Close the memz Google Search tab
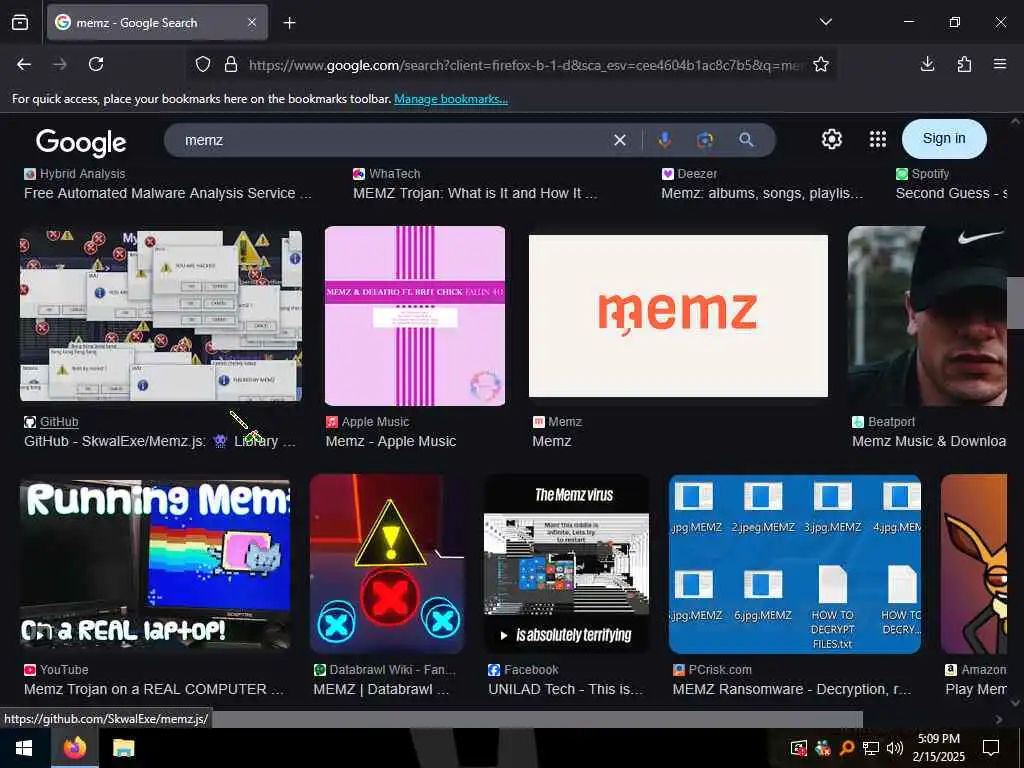The image size is (1024, 768). tap(252, 23)
